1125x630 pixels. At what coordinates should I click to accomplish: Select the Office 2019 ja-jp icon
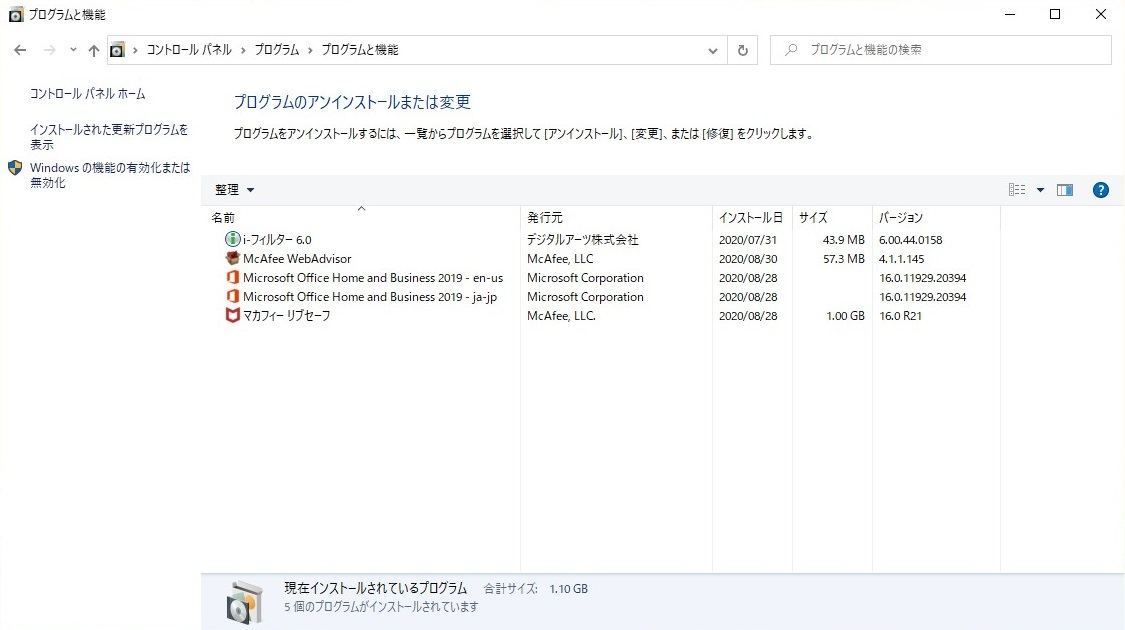[232, 296]
